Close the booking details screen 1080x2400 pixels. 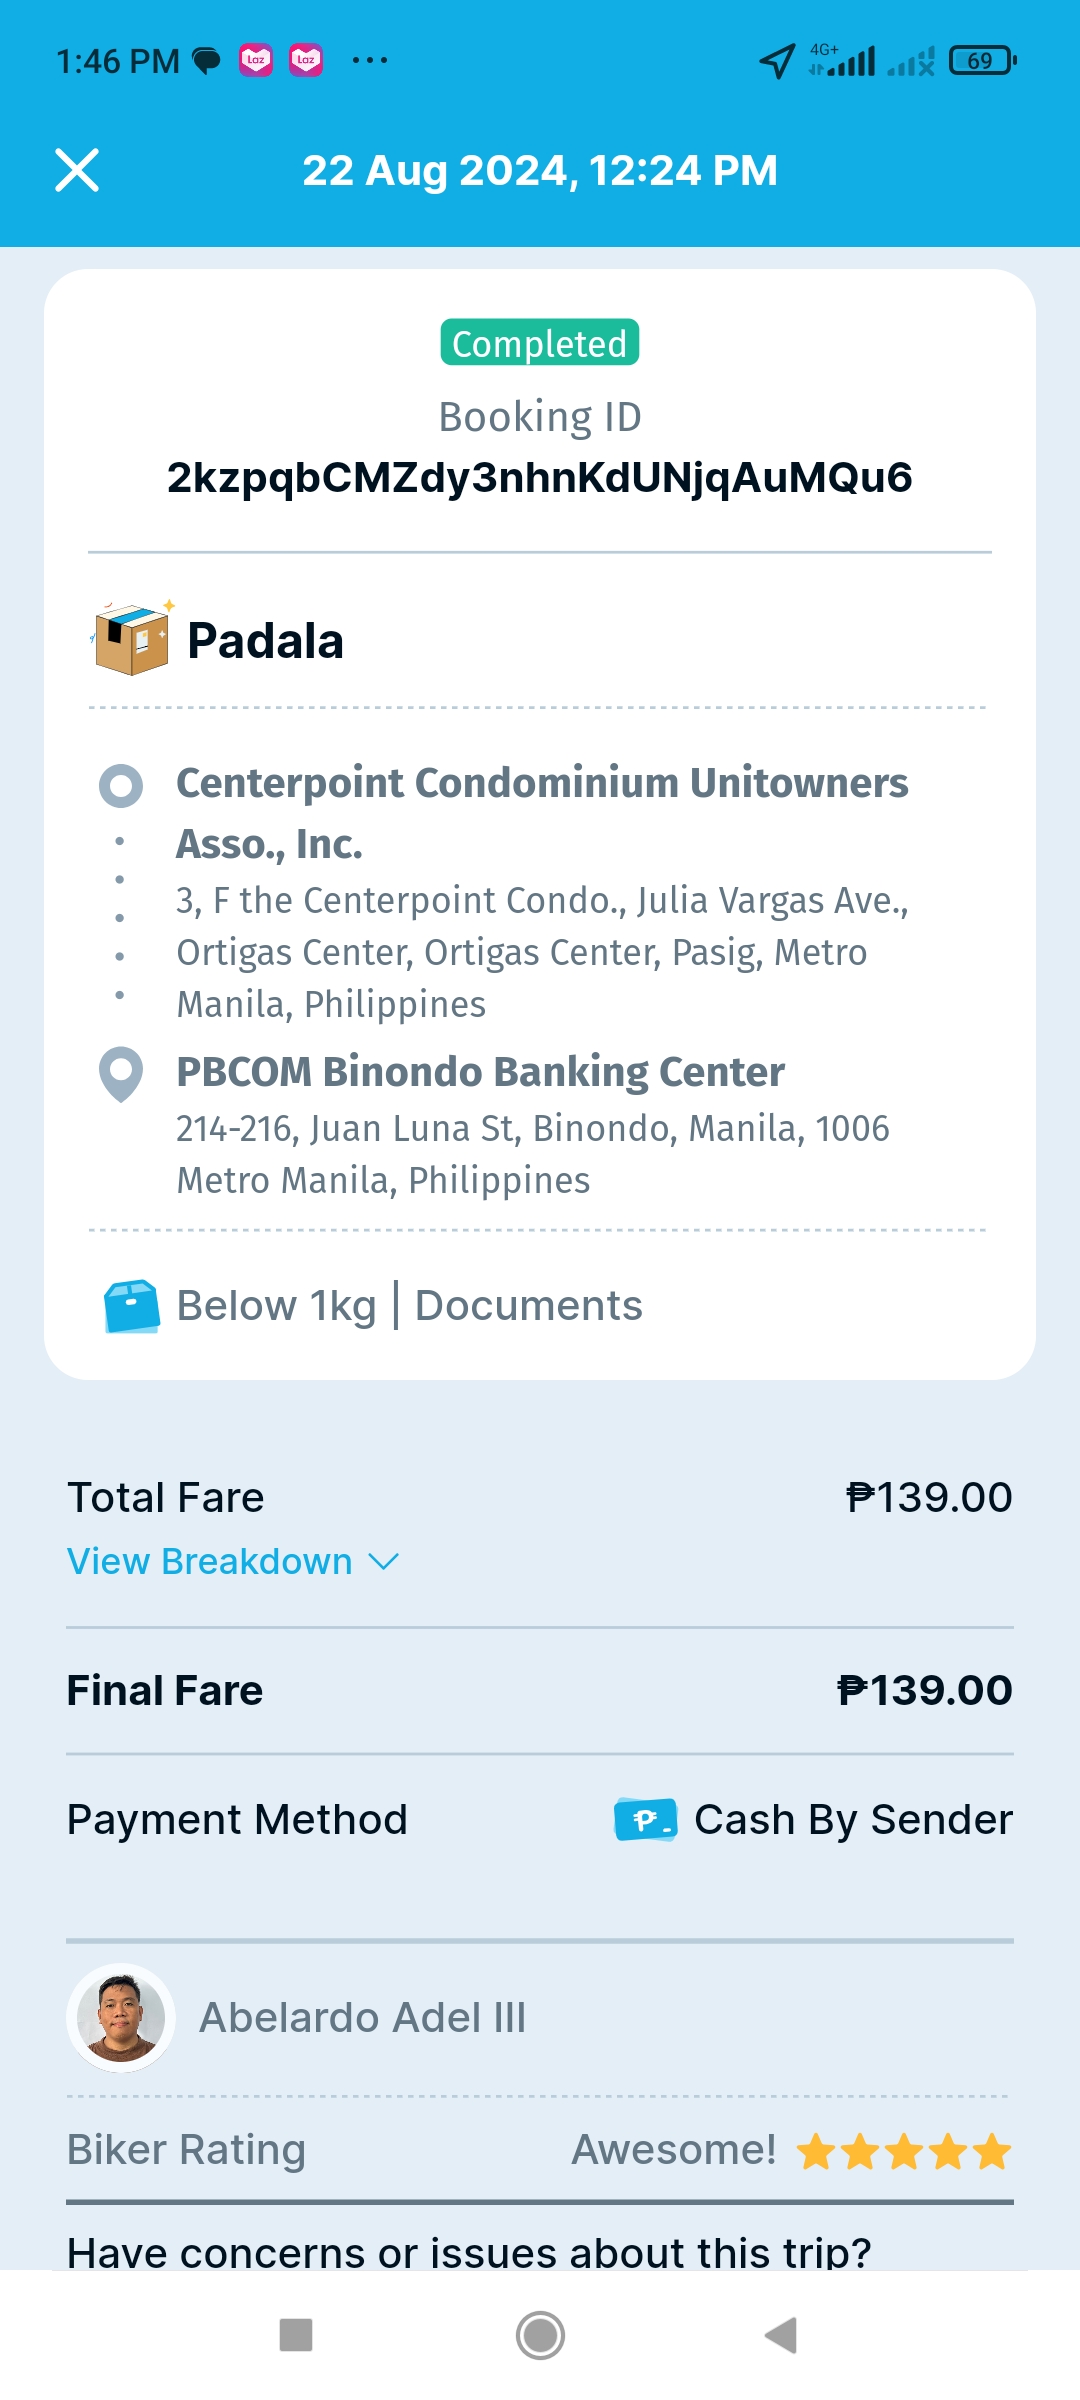coord(77,170)
